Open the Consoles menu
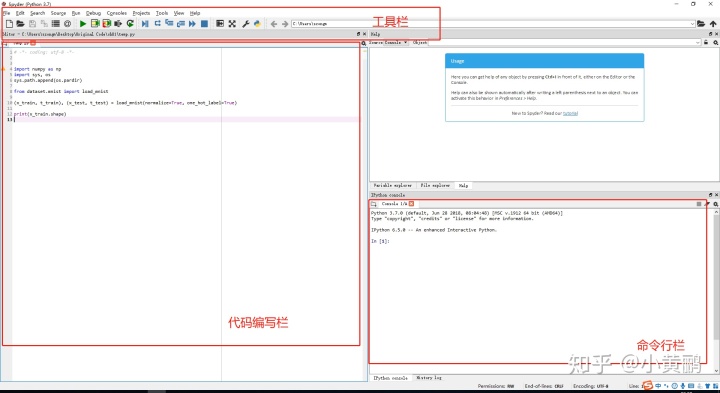The height and width of the screenshot is (393, 720). pyautogui.click(x=117, y=13)
